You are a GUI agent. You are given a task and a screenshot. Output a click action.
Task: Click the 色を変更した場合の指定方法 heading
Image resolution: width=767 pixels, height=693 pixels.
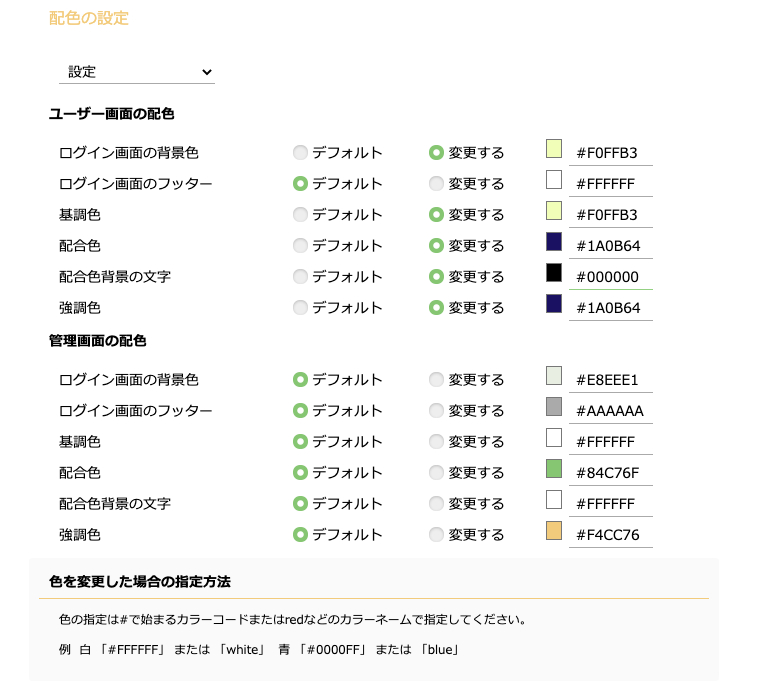[139, 581]
